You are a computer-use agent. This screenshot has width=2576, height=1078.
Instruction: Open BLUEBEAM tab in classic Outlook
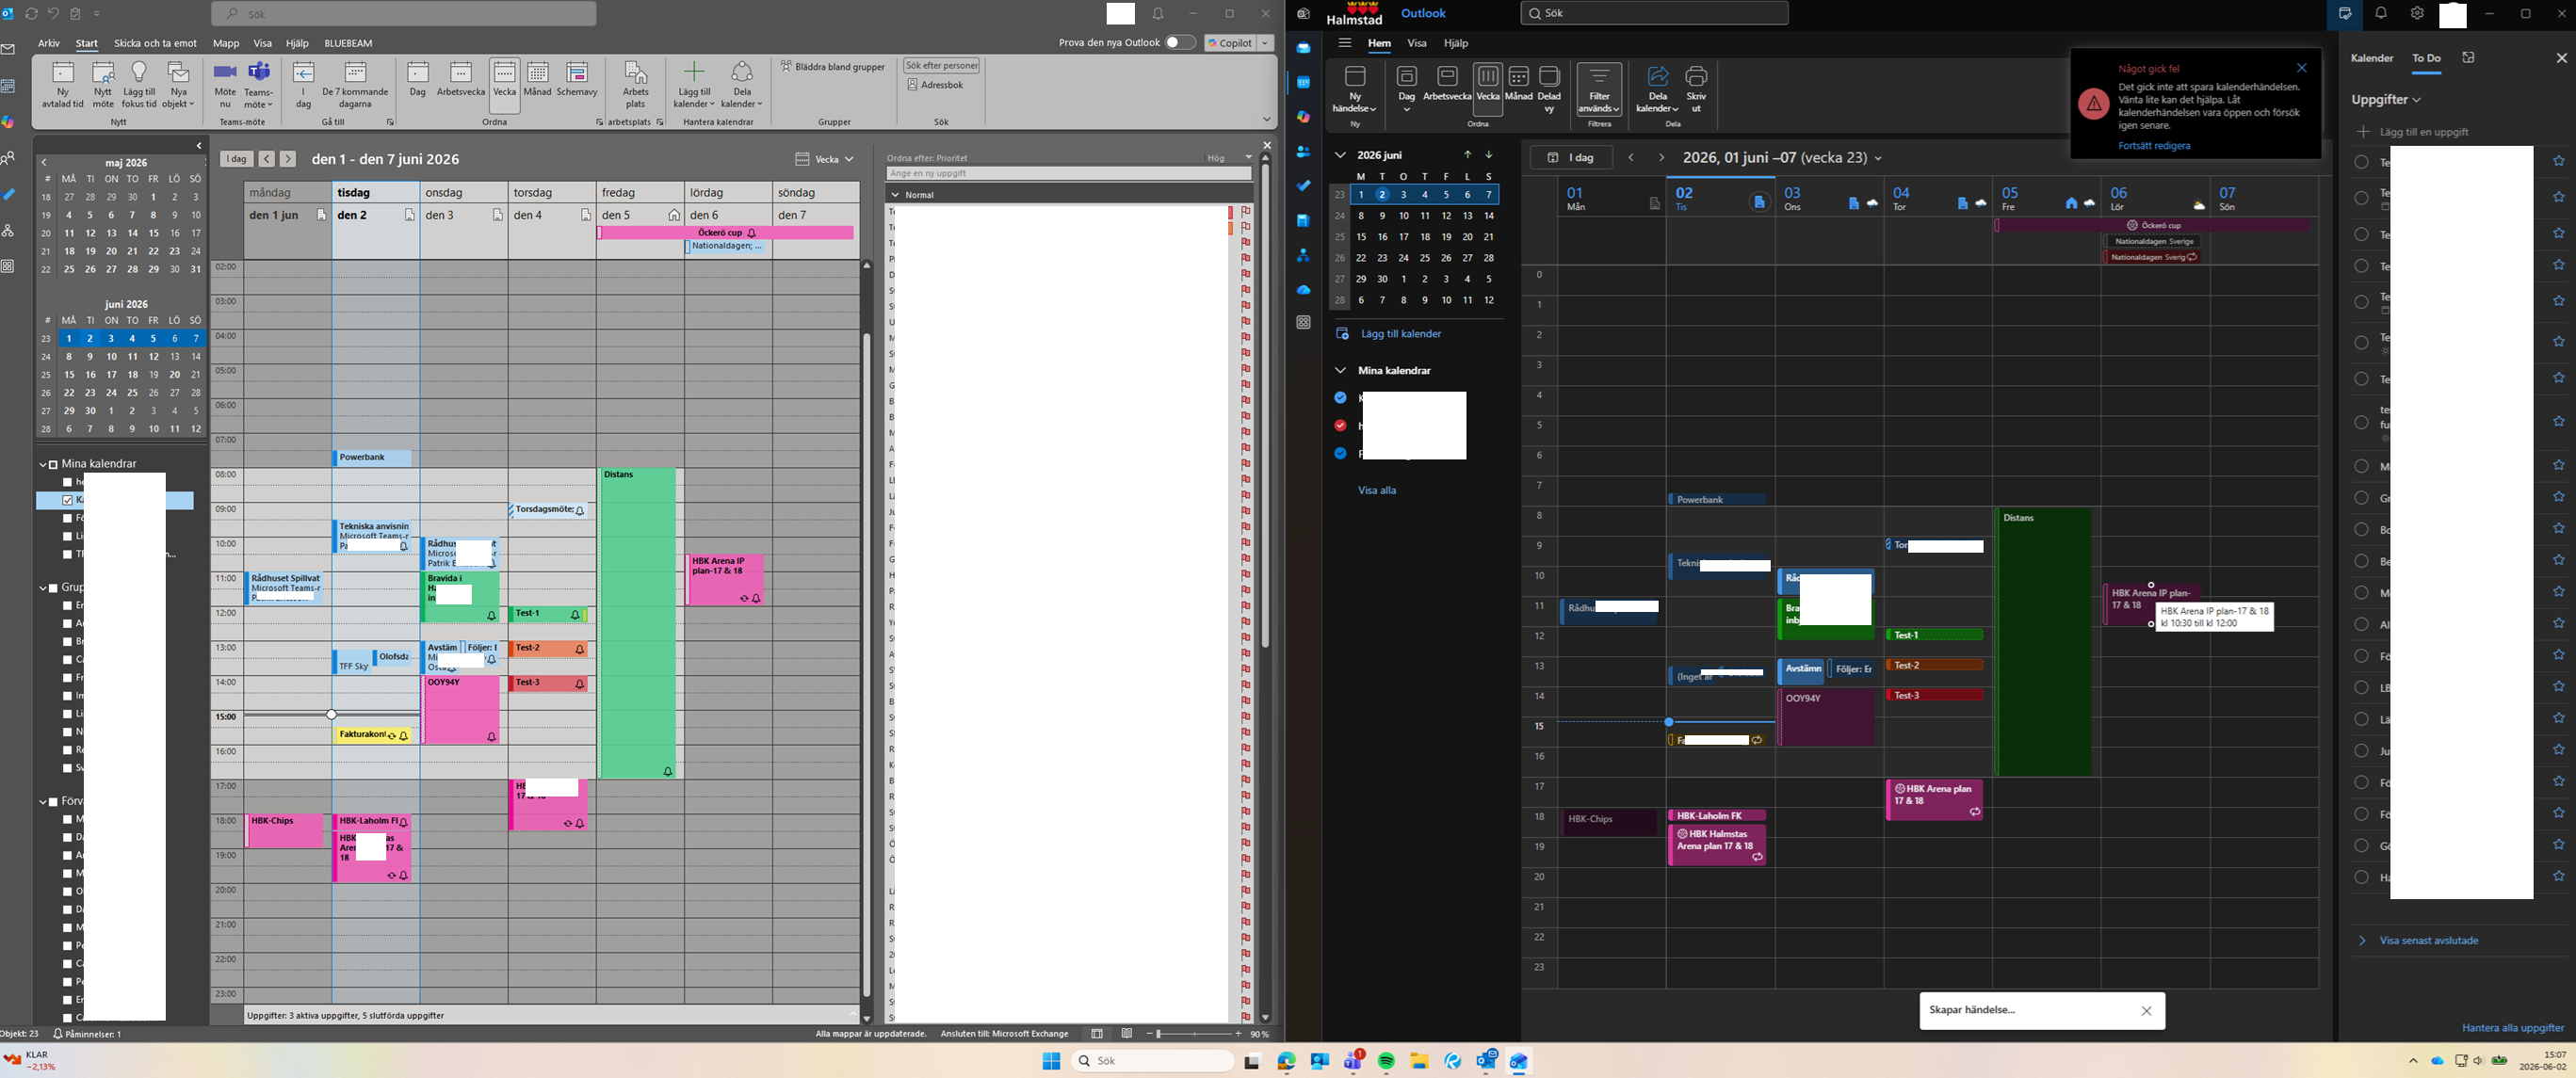click(x=348, y=43)
